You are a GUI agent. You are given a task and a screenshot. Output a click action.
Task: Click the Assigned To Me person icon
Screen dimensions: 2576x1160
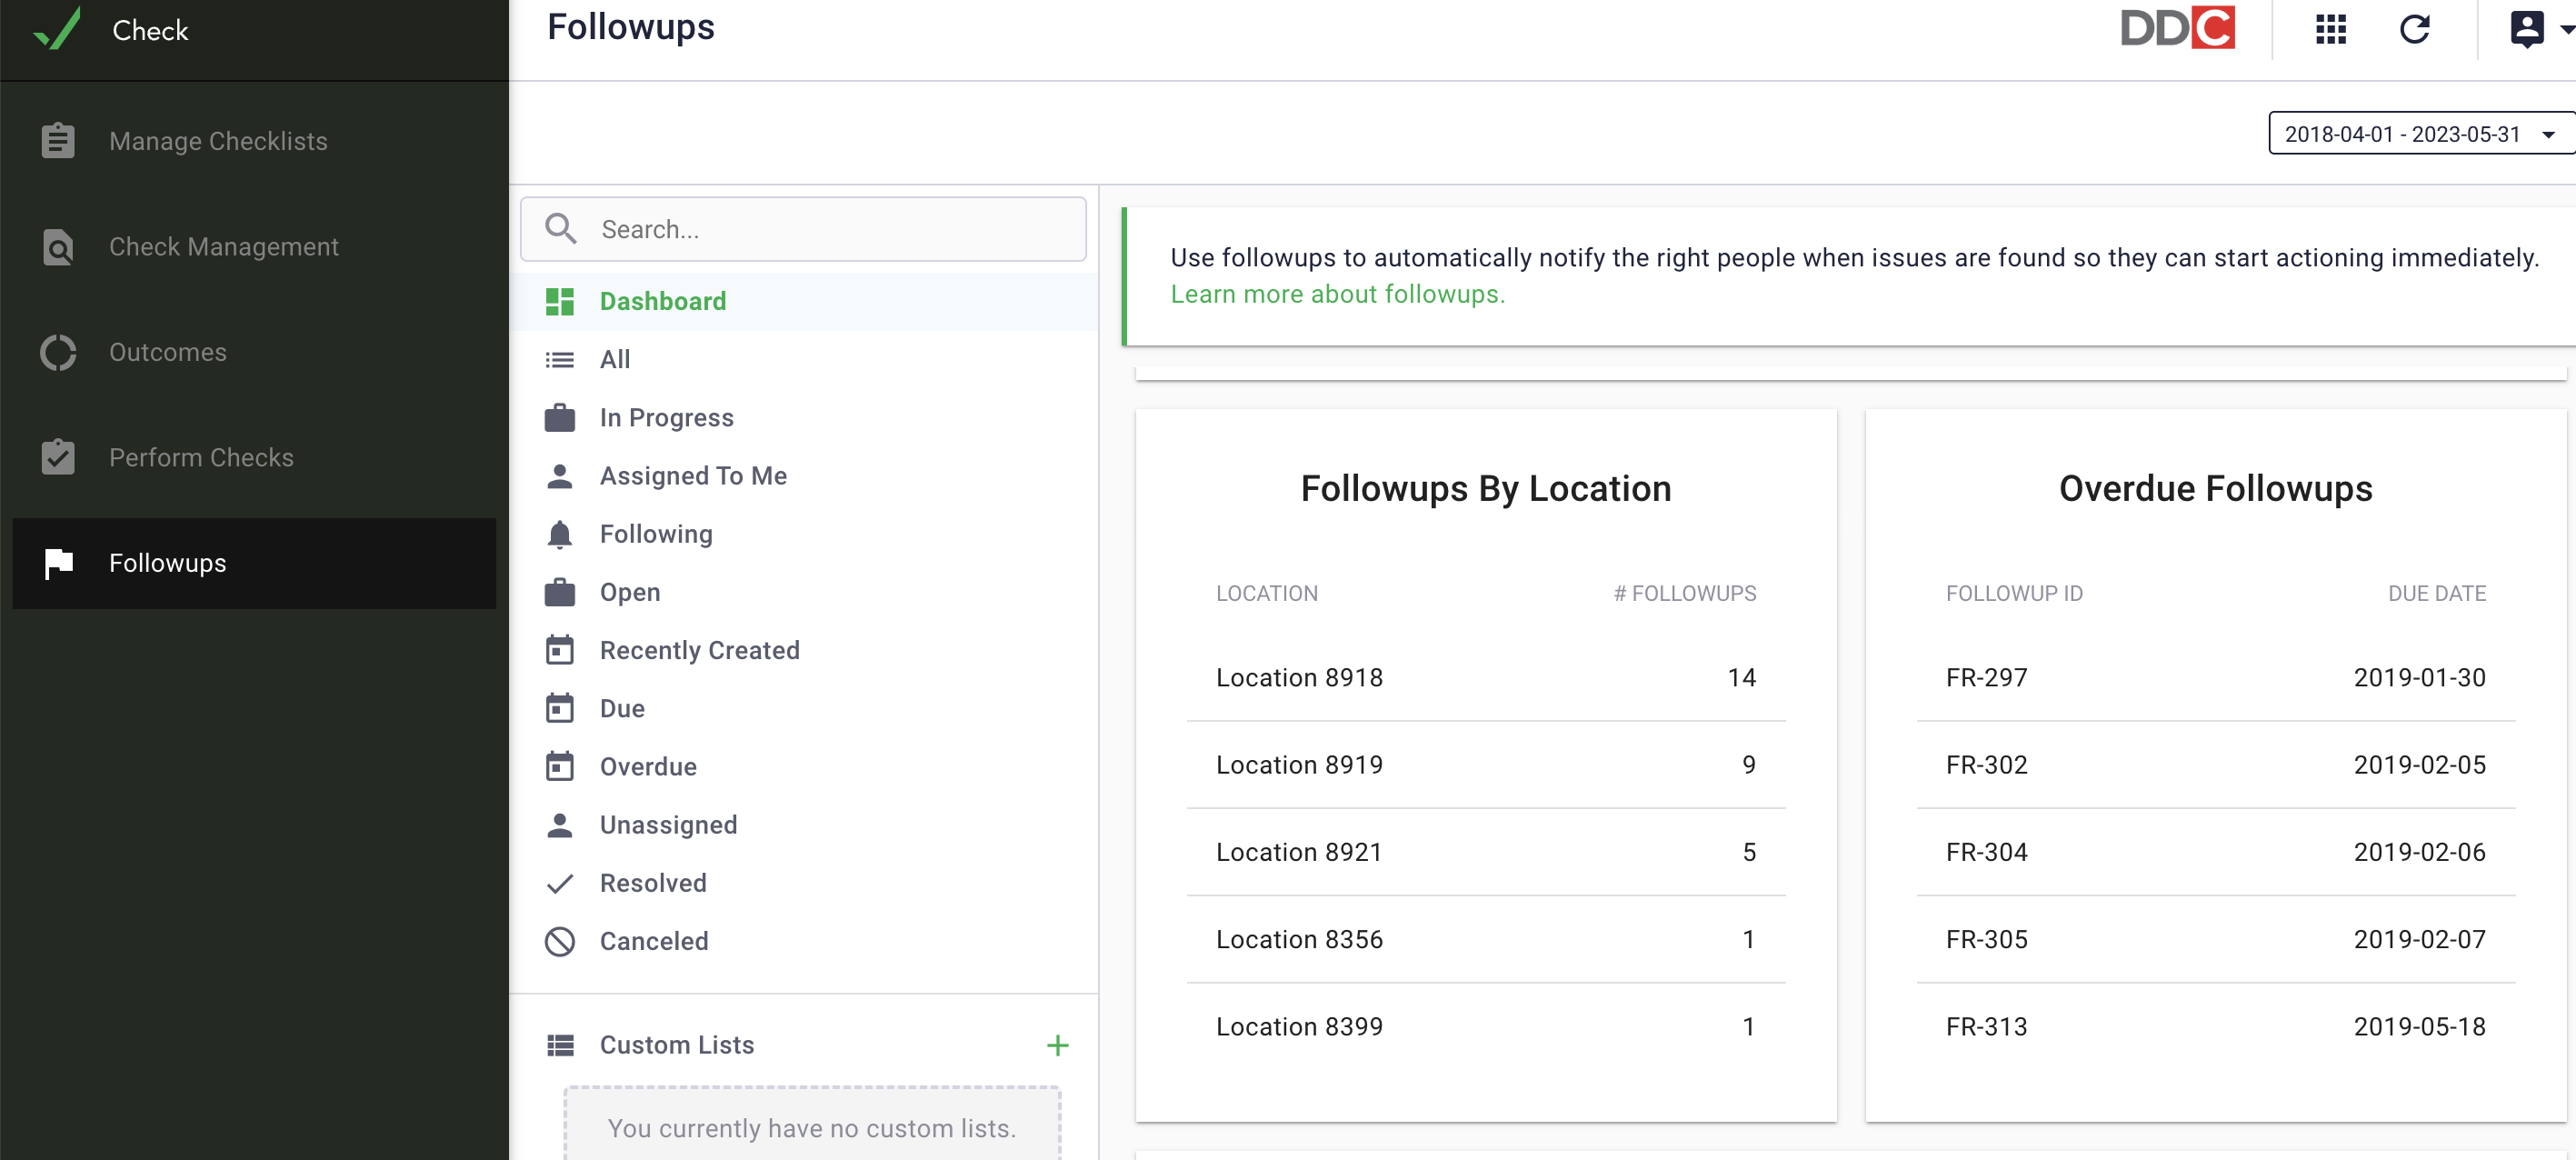(x=559, y=476)
